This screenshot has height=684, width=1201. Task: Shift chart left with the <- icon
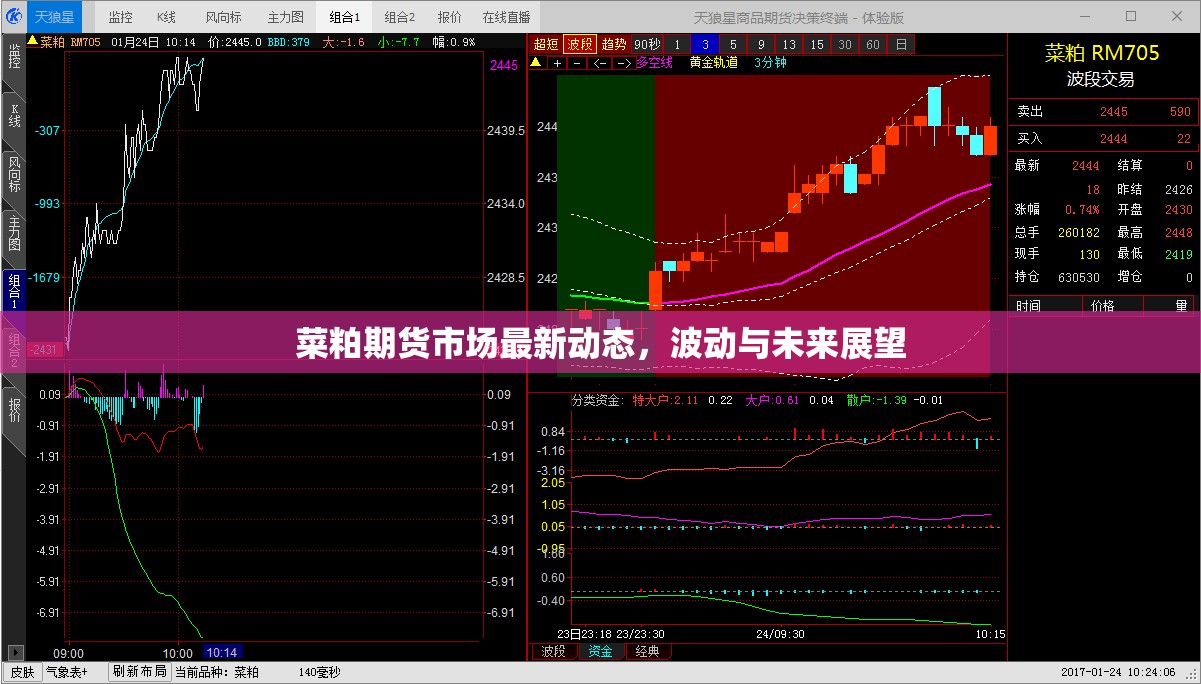[600, 62]
